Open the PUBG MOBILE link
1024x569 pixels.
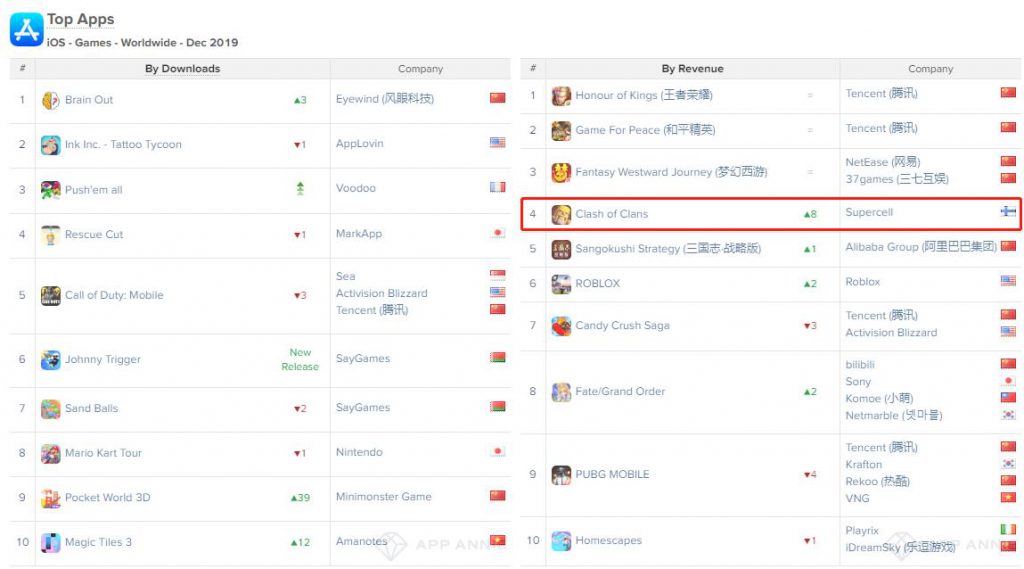click(613, 474)
